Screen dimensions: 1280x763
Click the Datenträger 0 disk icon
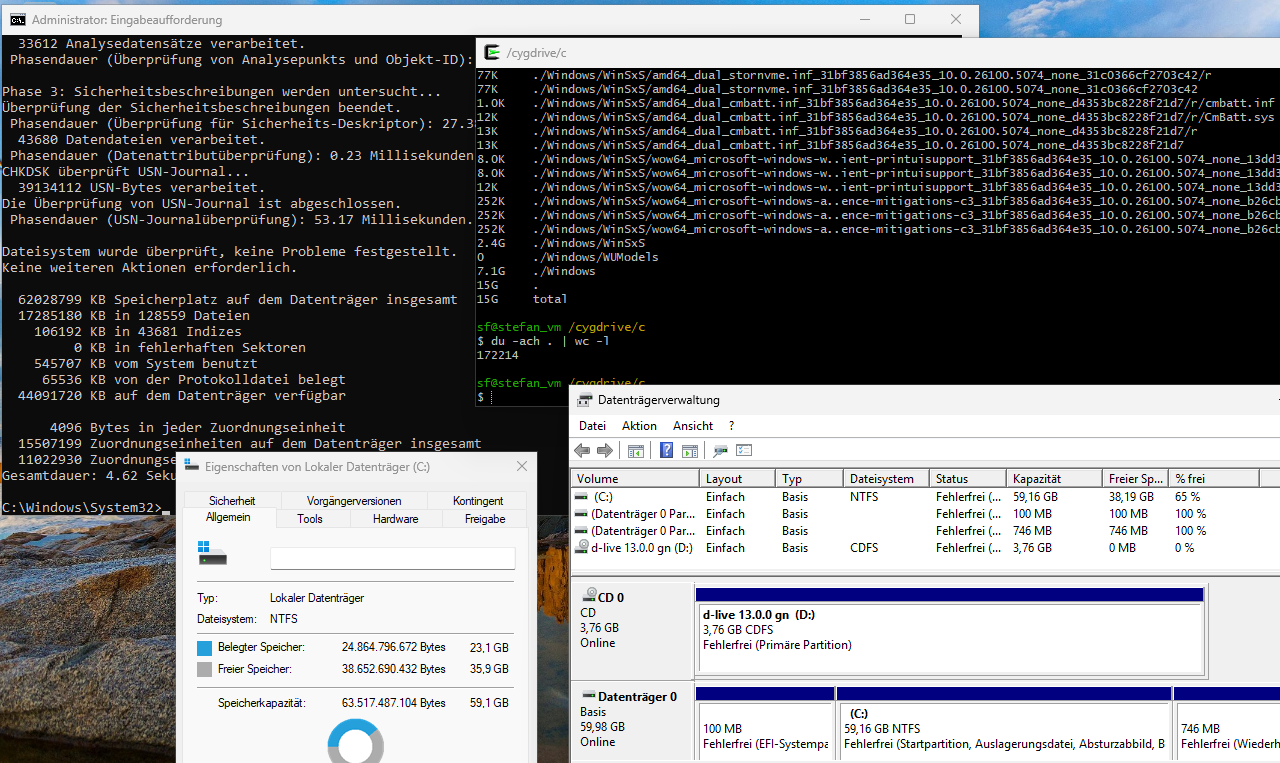[x=589, y=696]
